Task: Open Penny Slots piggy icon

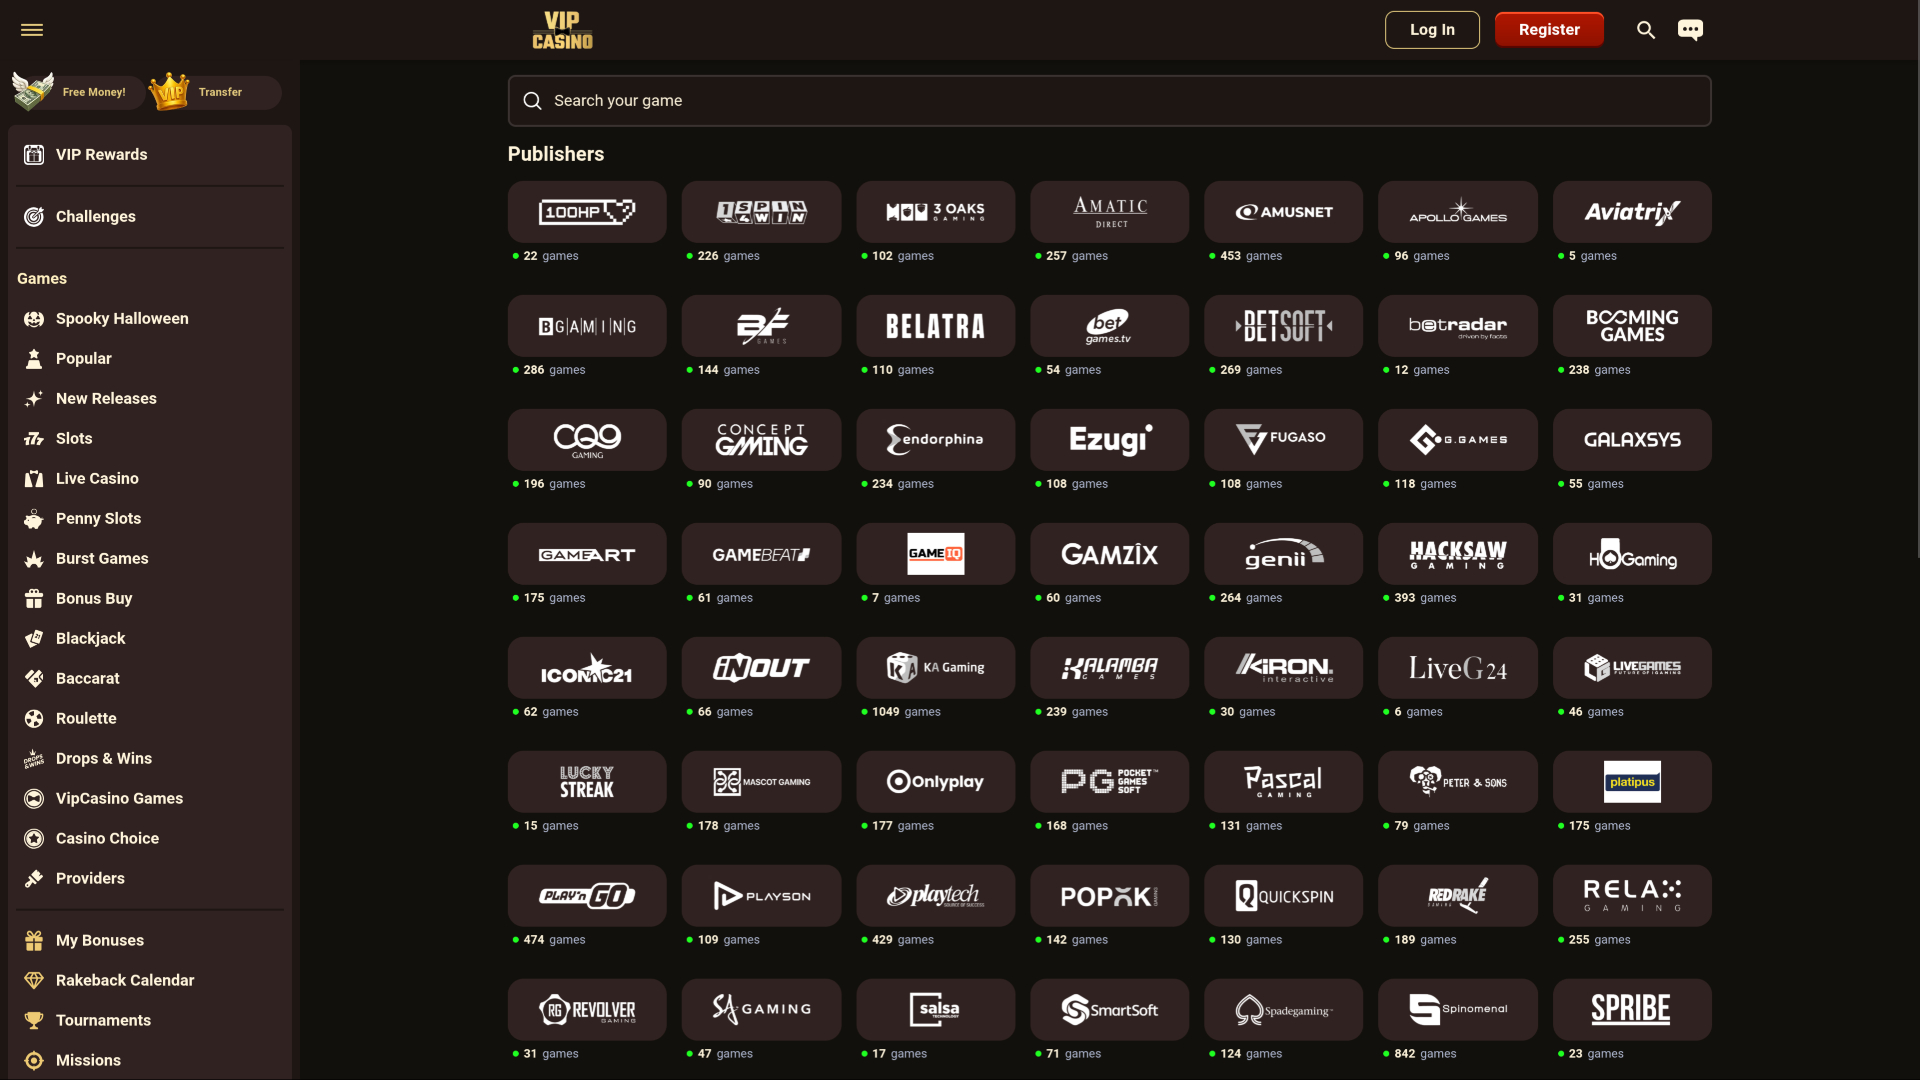Action: (34, 518)
